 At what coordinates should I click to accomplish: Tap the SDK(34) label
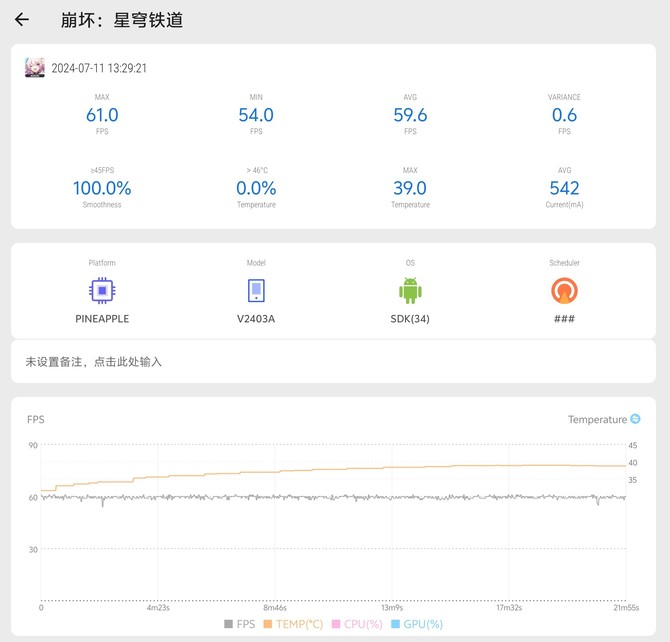pos(410,319)
